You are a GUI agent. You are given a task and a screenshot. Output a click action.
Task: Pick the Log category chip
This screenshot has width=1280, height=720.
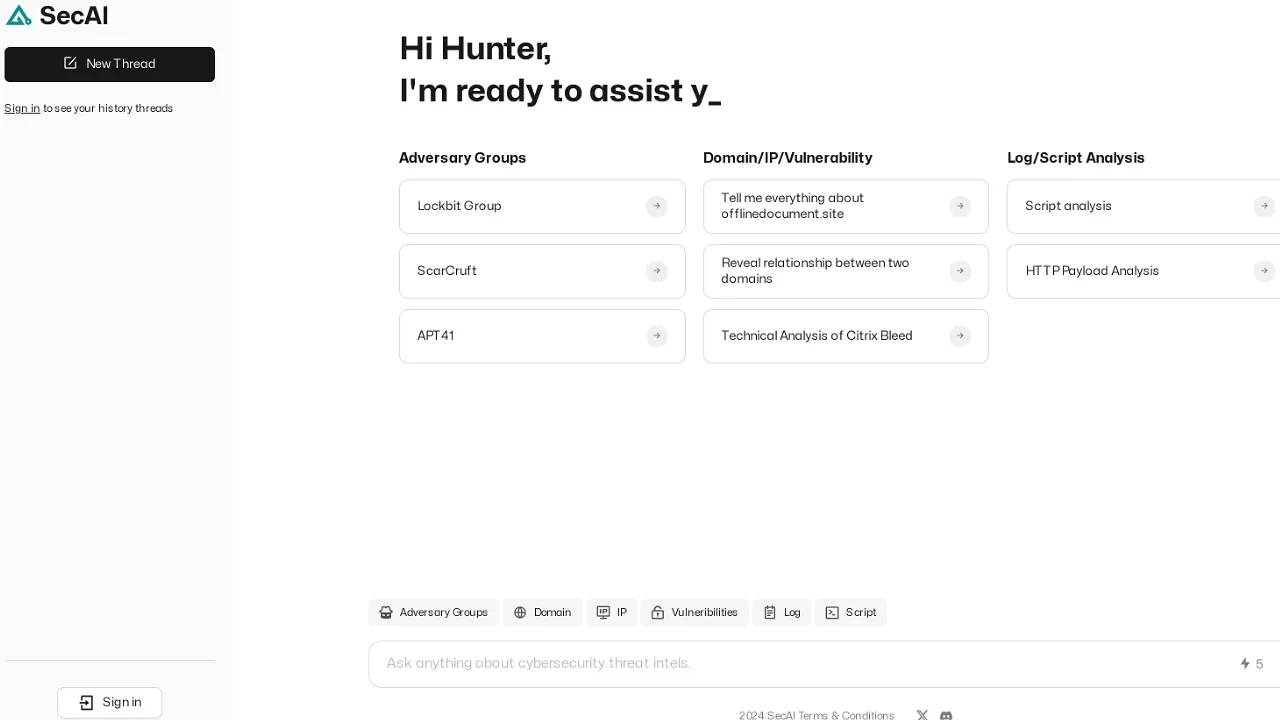782,612
